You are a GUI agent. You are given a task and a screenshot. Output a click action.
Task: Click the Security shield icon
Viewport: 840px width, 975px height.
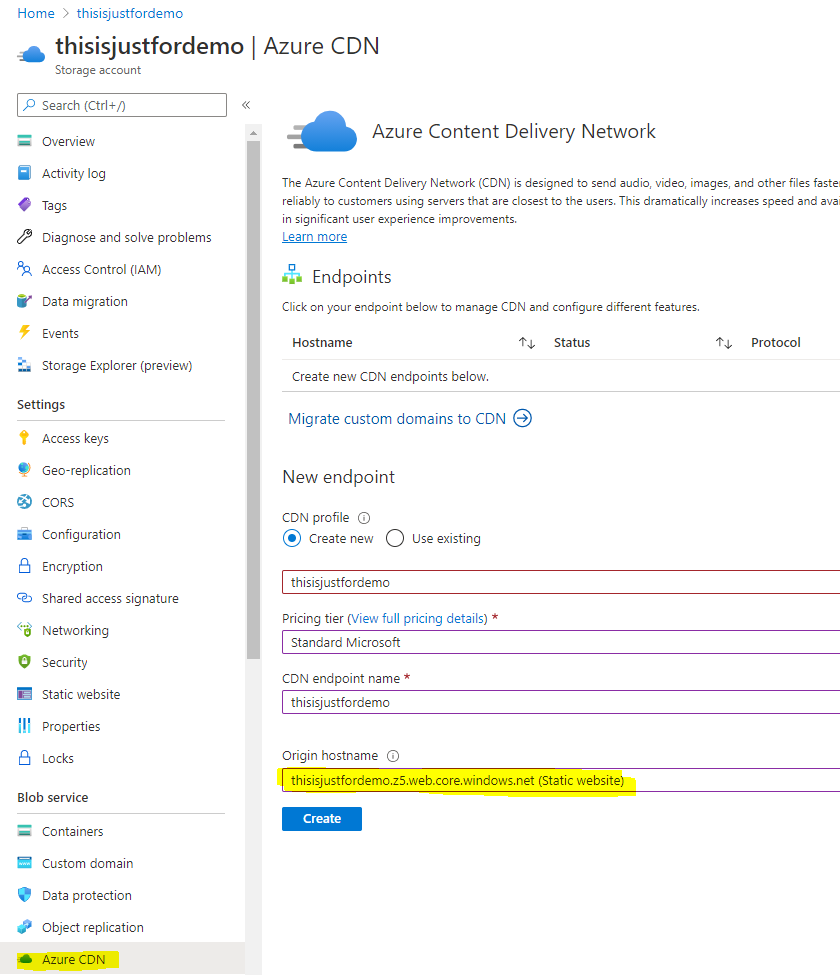pos(24,662)
